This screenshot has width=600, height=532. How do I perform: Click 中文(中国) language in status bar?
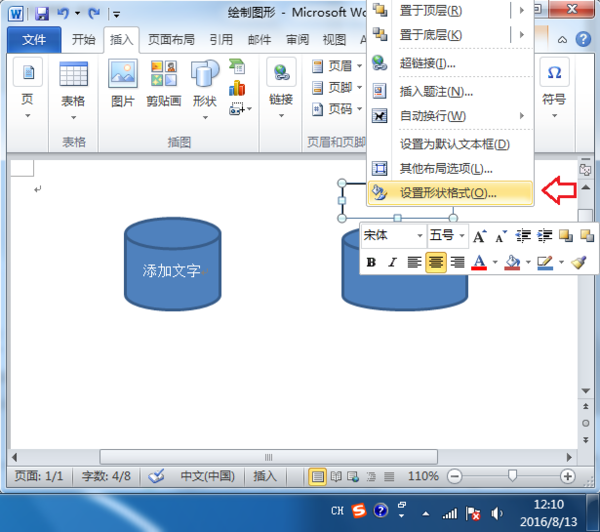point(207,476)
